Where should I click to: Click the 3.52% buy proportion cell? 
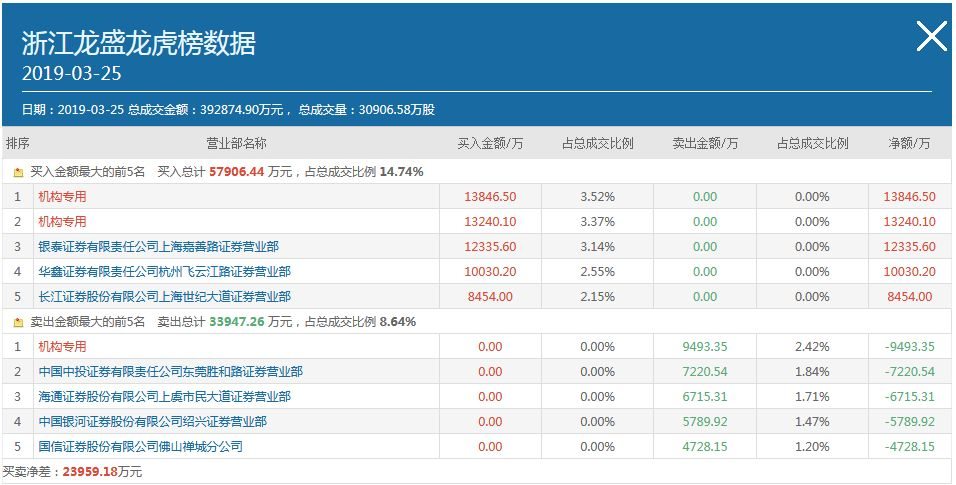598,196
